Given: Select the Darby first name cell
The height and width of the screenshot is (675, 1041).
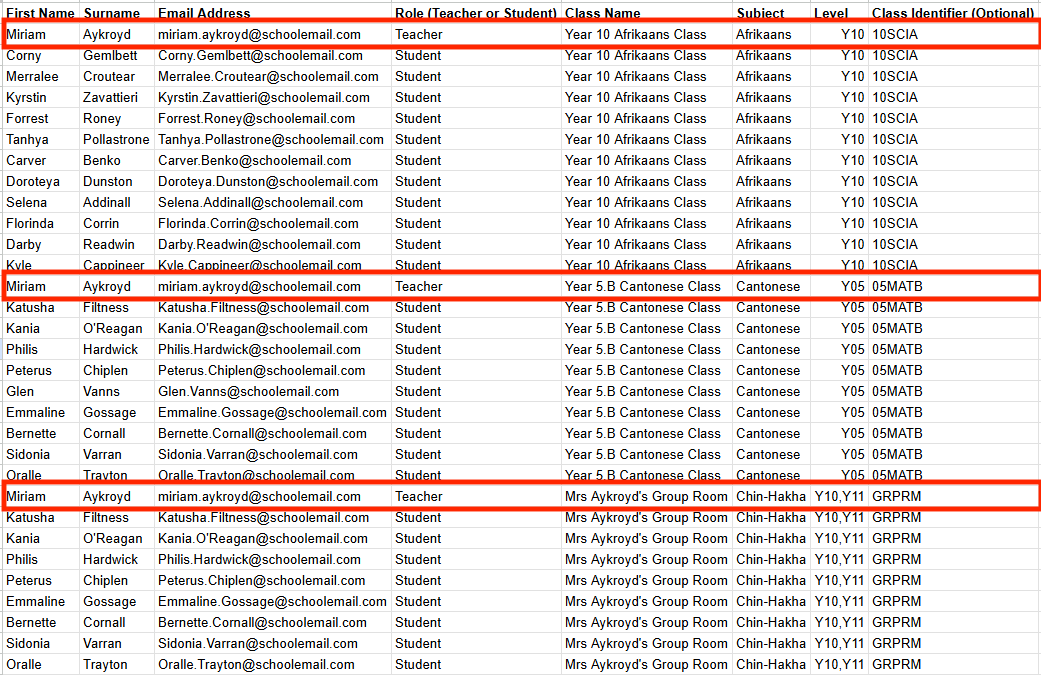Looking at the screenshot, I should (40, 245).
